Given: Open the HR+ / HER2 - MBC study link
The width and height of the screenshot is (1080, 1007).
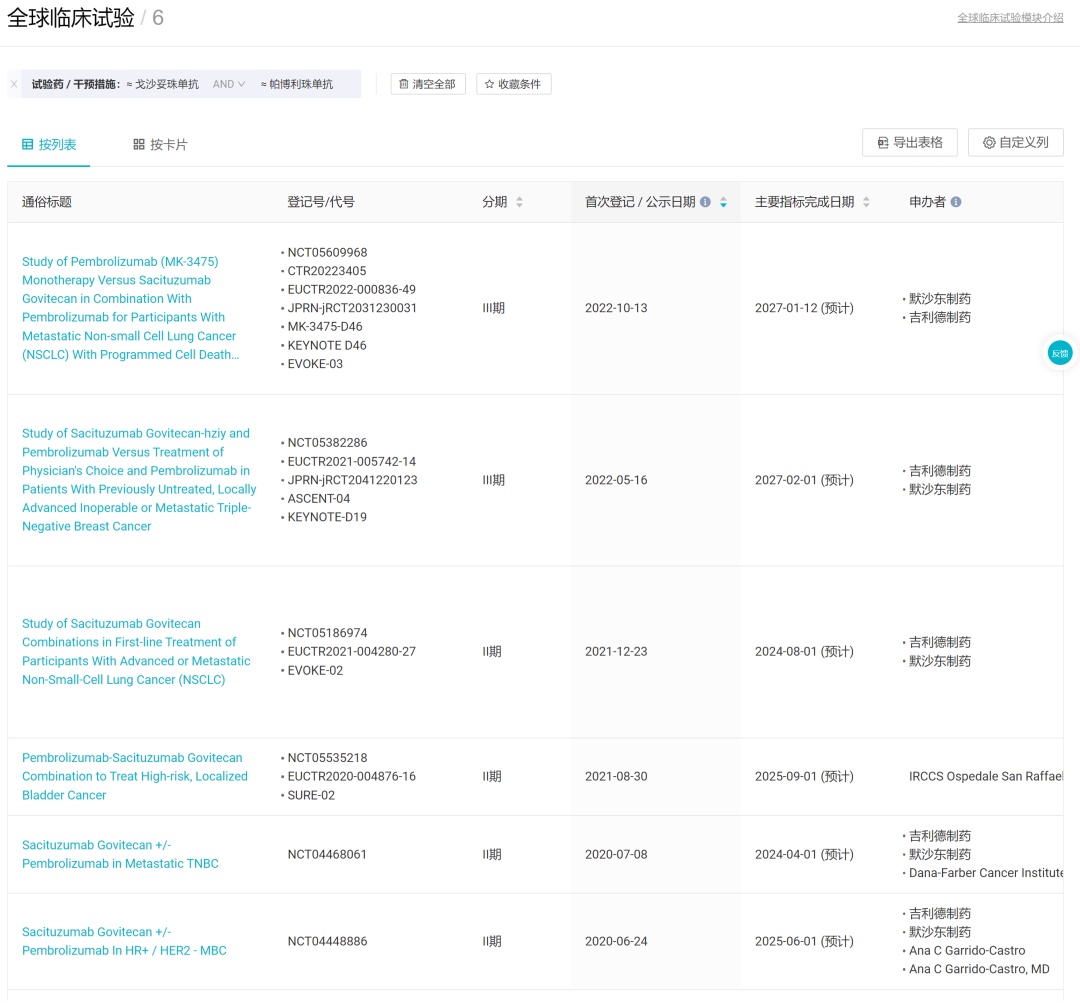Looking at the screenshot, I should tap(124, 941).
